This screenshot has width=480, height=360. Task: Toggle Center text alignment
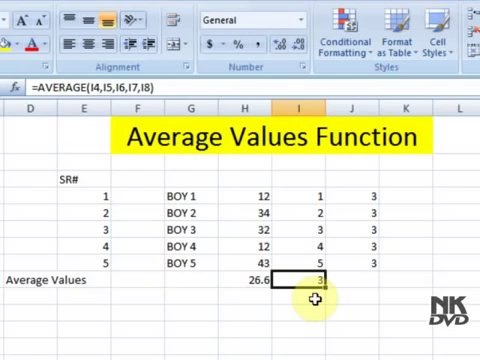coord(89,44)
